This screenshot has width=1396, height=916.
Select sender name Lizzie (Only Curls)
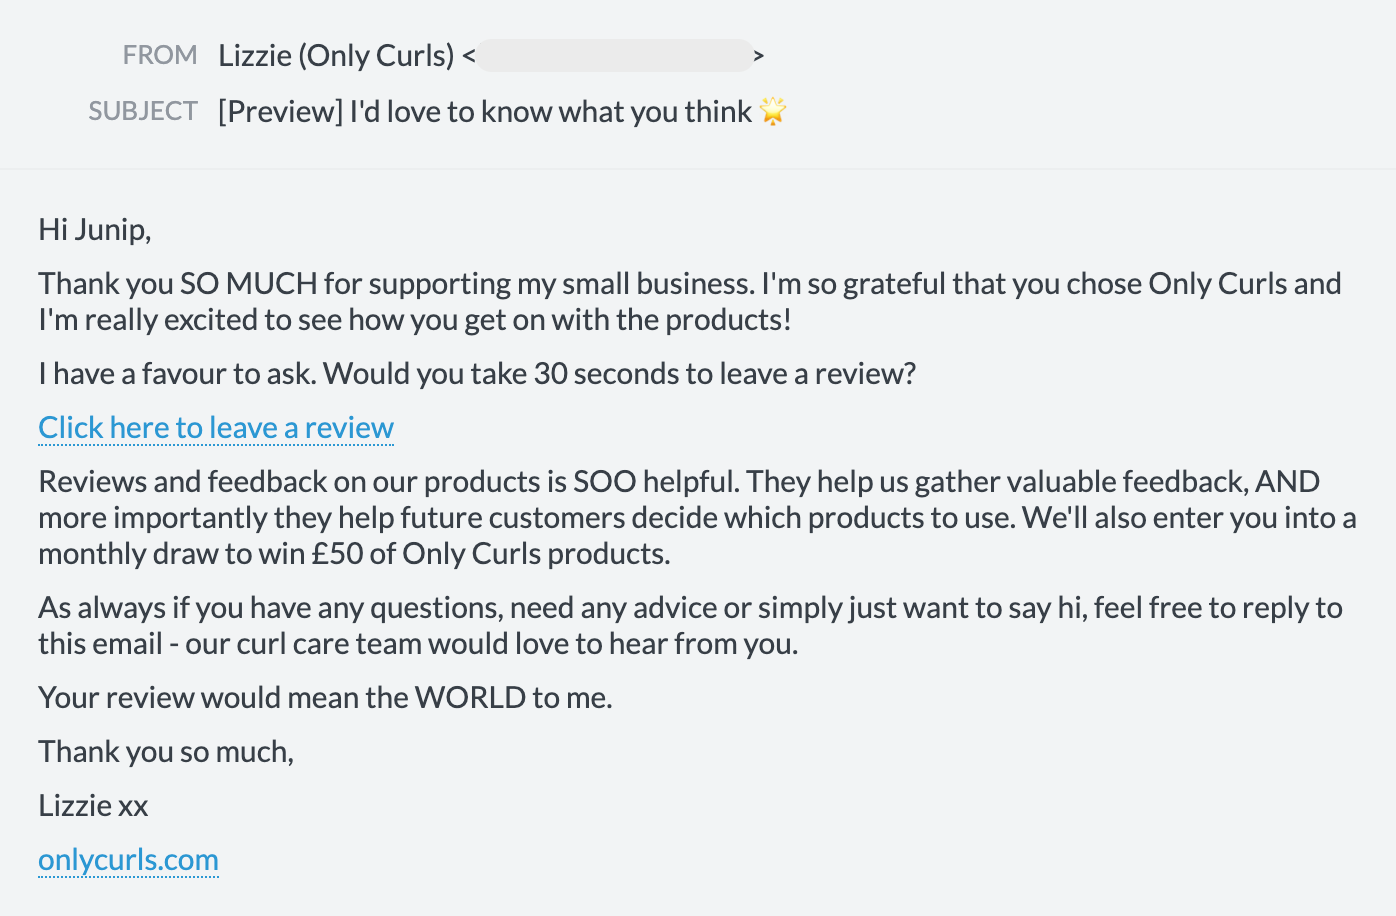pyautogui.click(x=336, y=56)
